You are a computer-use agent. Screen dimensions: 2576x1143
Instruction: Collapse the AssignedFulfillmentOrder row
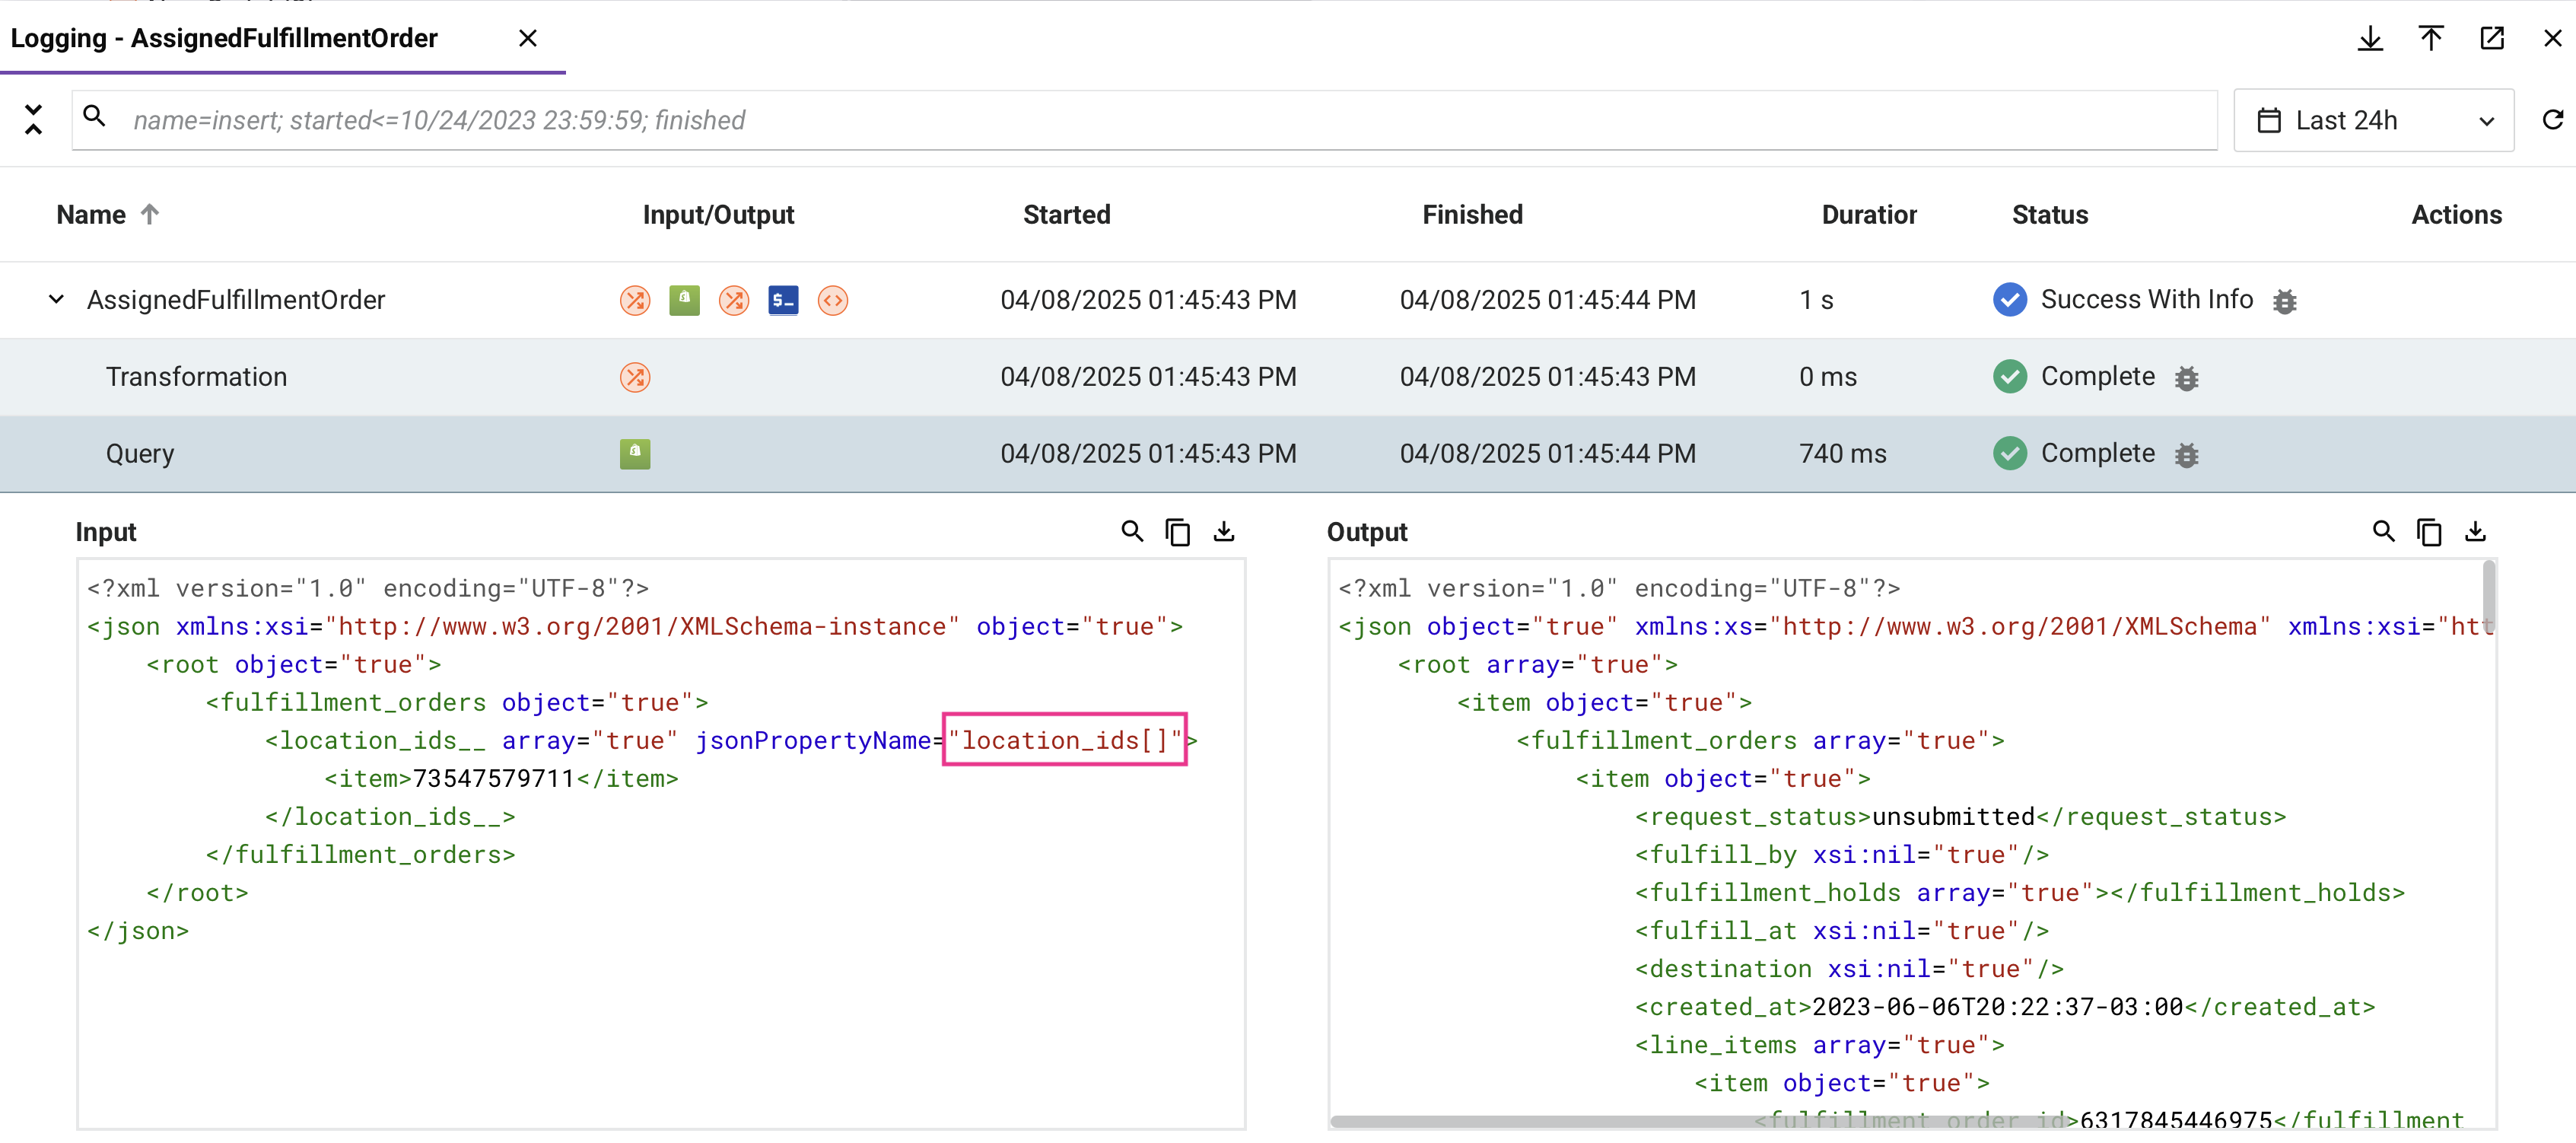(x=57, y=299)
